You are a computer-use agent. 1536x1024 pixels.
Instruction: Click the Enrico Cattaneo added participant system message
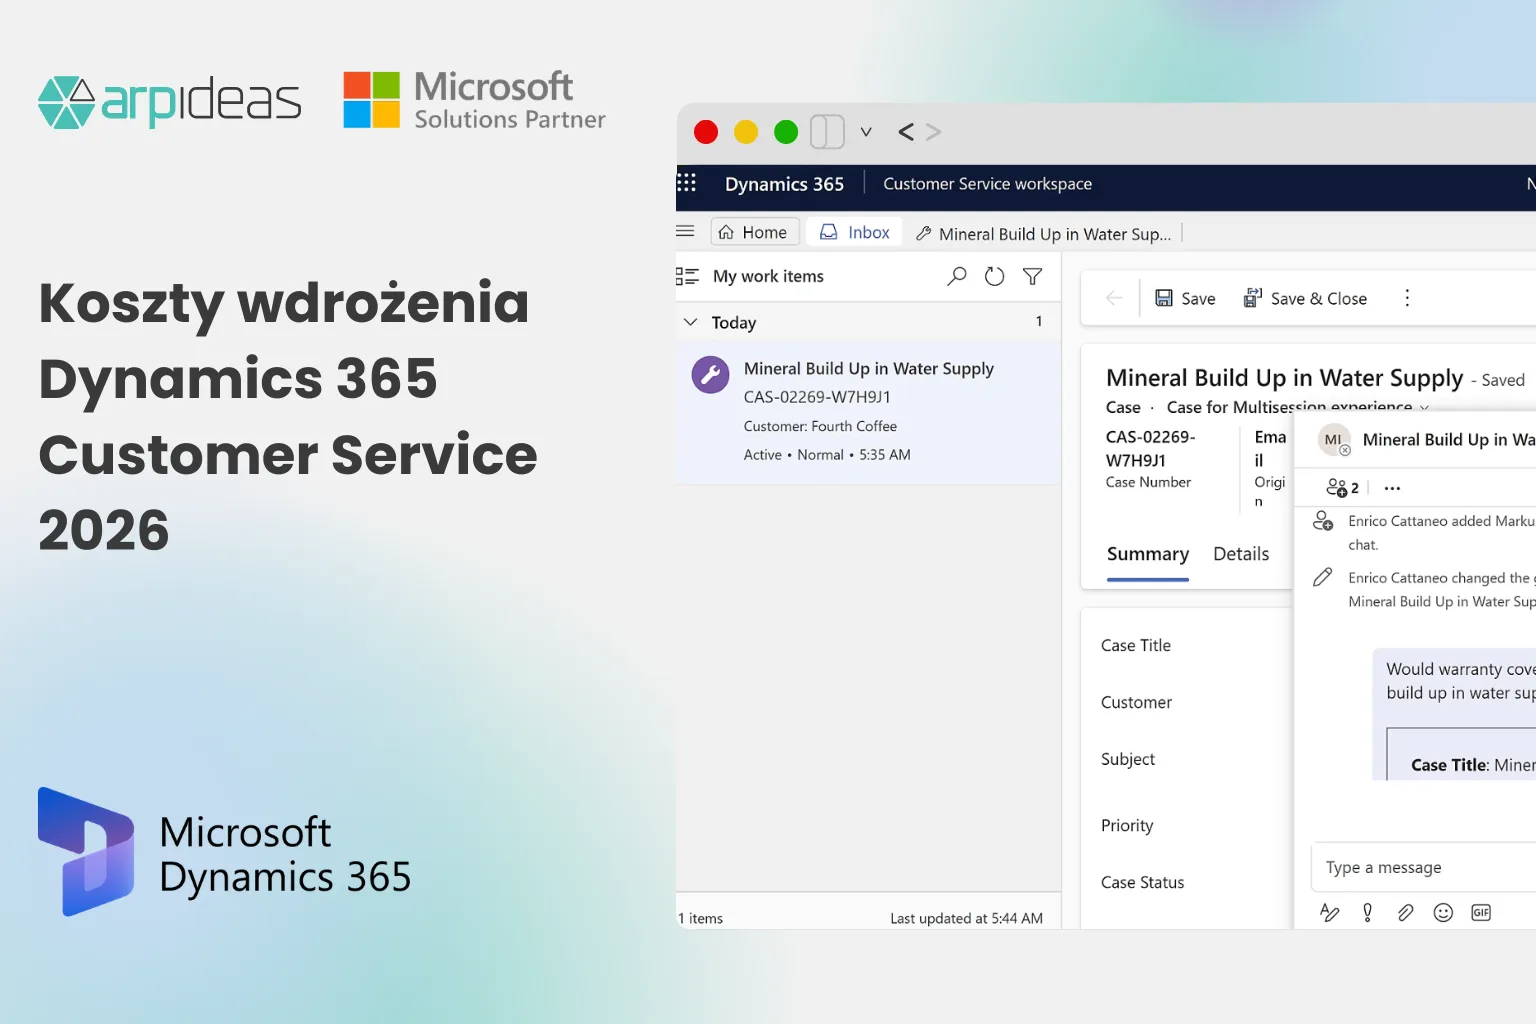[1441, 532]
